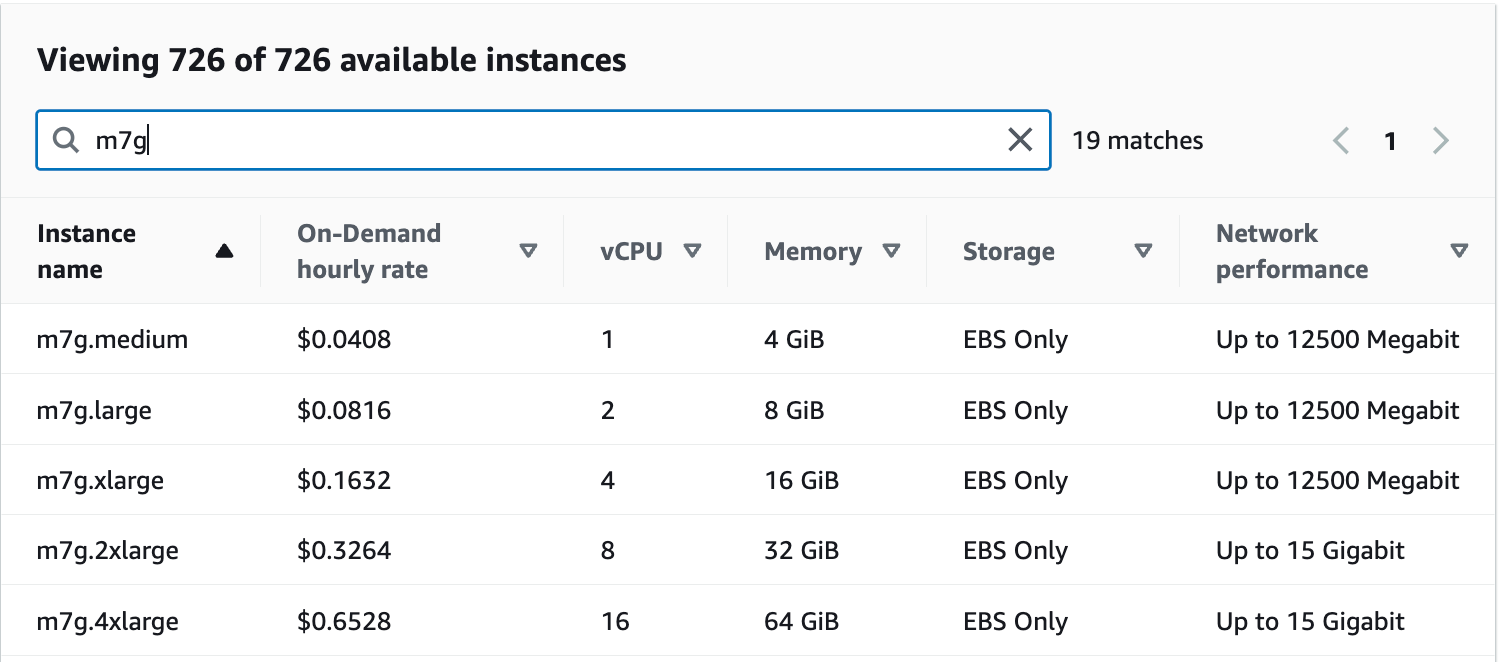Sort by On-Demand hourly rate arrow

click(x=529, y=252)
